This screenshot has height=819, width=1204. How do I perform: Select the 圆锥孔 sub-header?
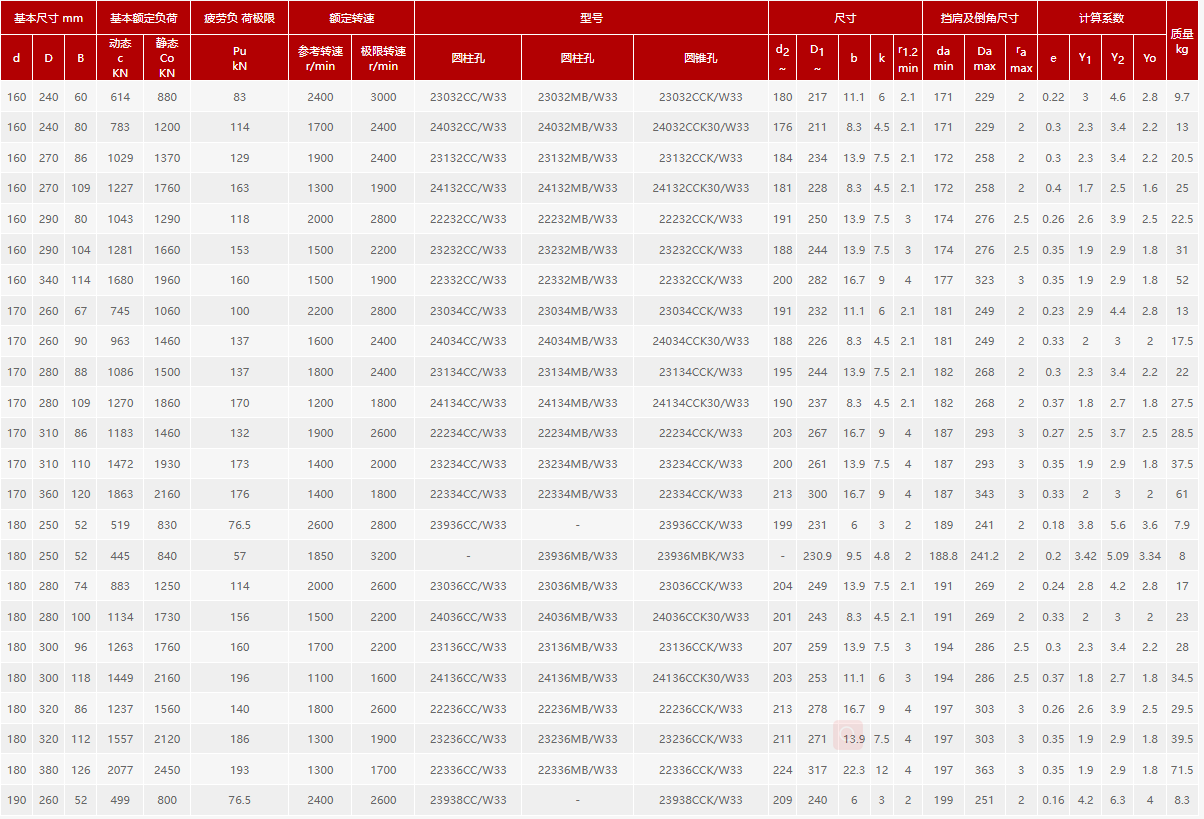pyautogui.click(x=700, y=58)
